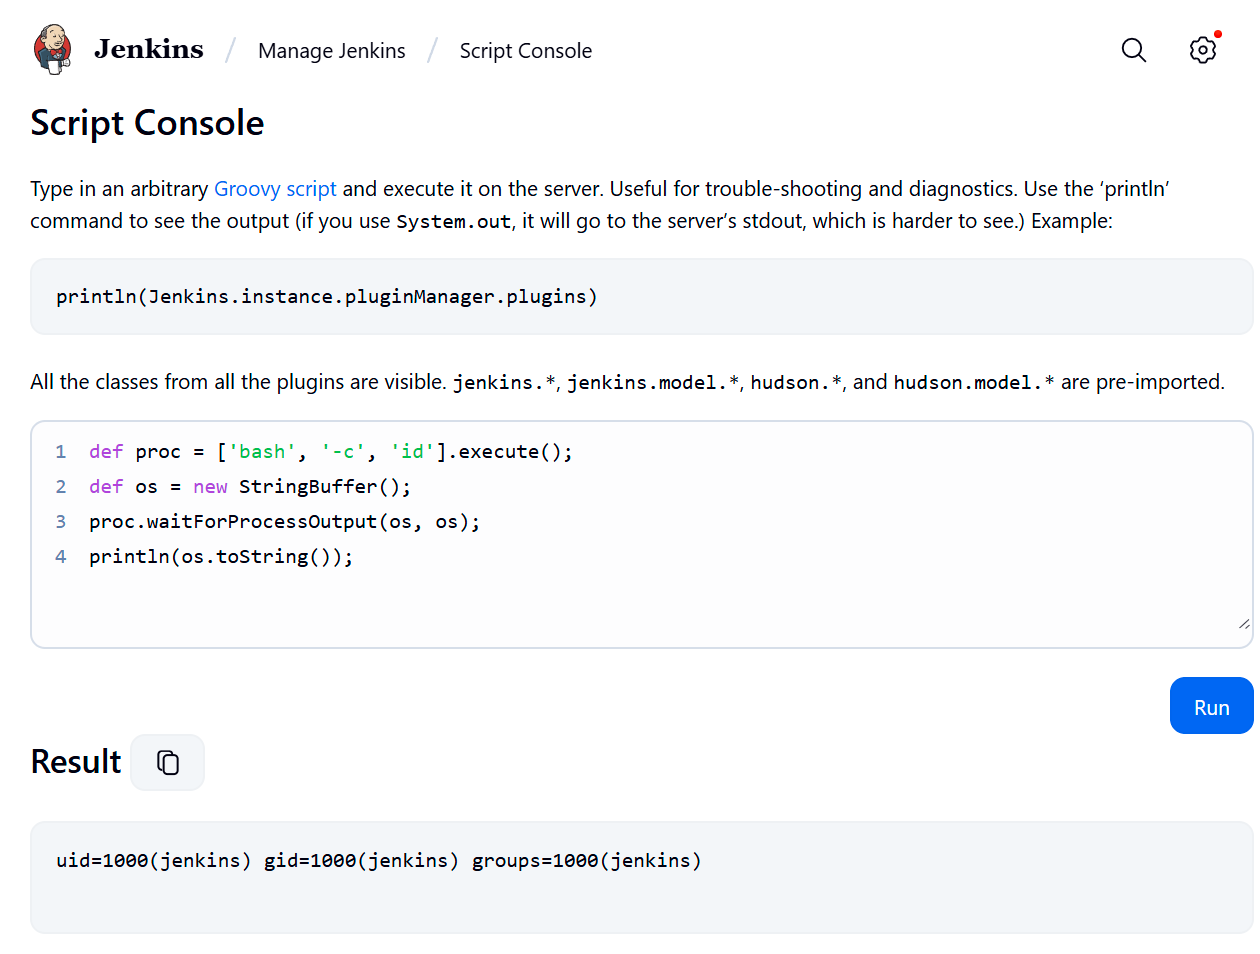Screen dimensions: 1260x954
Task: Click inside the script editor textarea
Action: [x=642, y=535]
